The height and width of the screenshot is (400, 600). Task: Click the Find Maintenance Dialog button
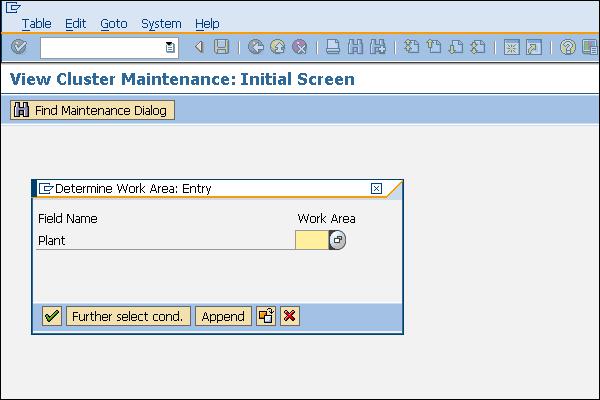(91, 110)
